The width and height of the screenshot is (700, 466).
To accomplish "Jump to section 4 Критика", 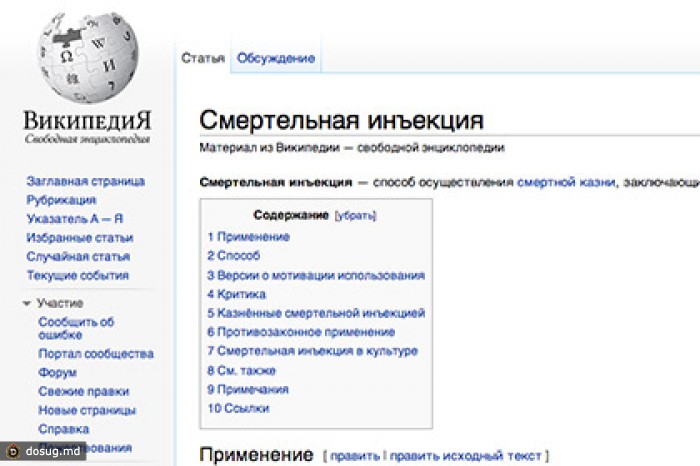I will coord(237,295).
